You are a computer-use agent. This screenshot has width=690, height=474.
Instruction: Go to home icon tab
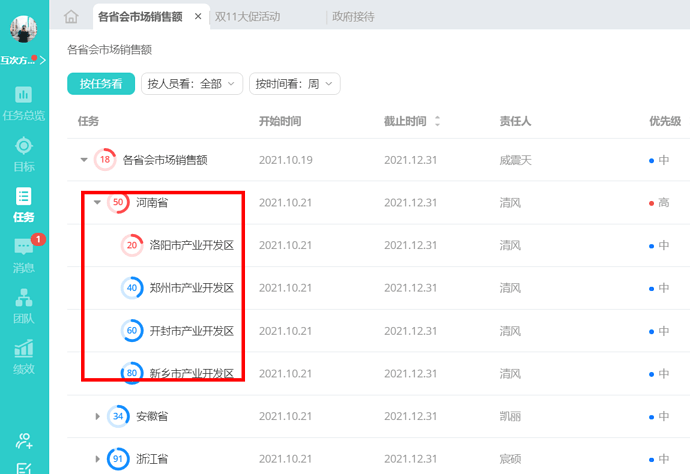pyautogui.click(x=71, y=17)
